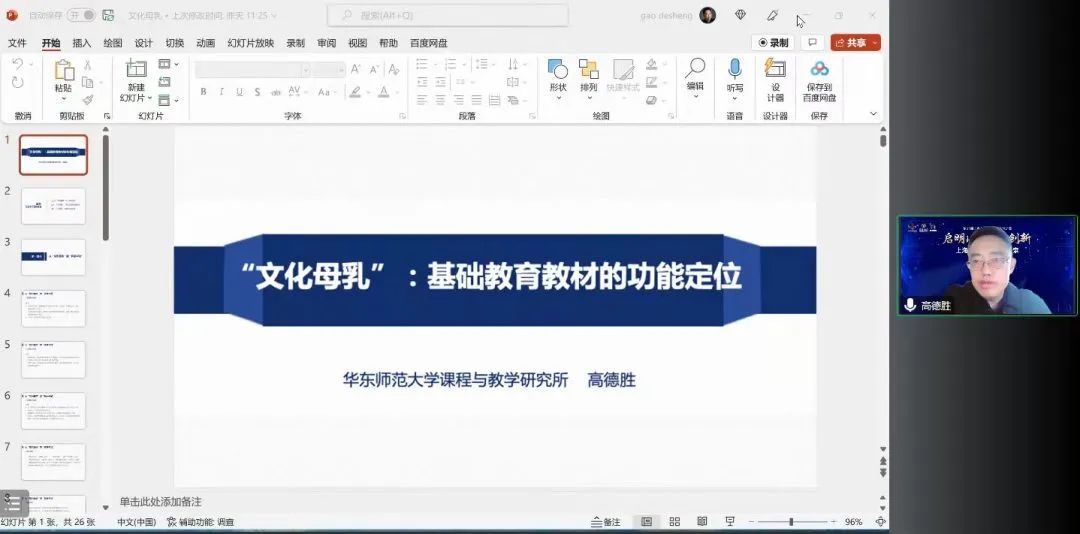Click the Paste (粘贴) clipboard icon
The height and width of the screenshot is (534, 1080).
click(x=63, y=70)
